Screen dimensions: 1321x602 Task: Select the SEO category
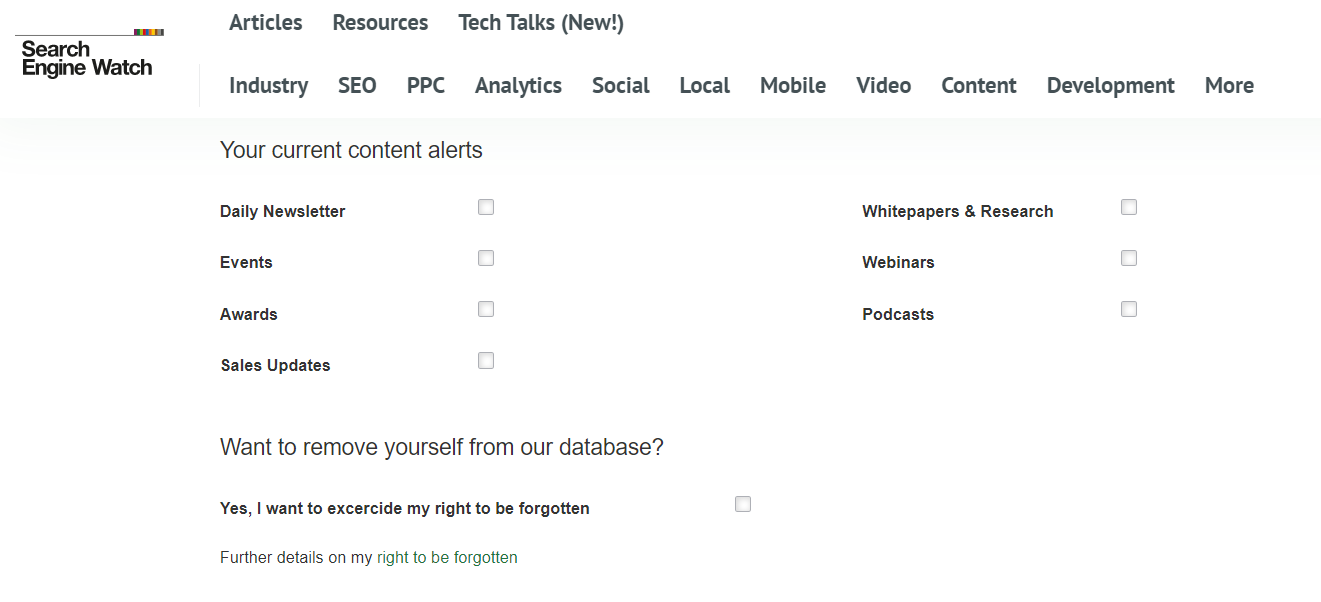[357, 85]
